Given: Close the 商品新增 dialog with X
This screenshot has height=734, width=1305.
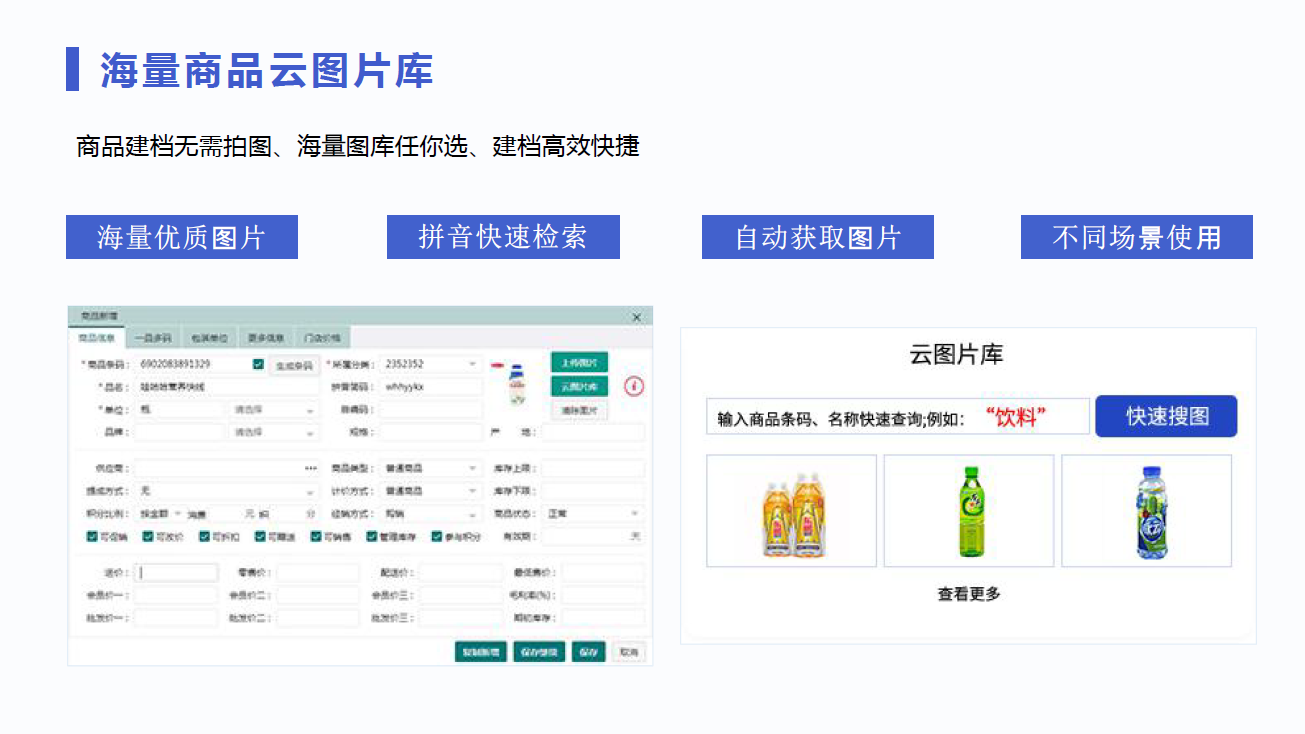Looking at the screenshot, I should coord(637,317).
